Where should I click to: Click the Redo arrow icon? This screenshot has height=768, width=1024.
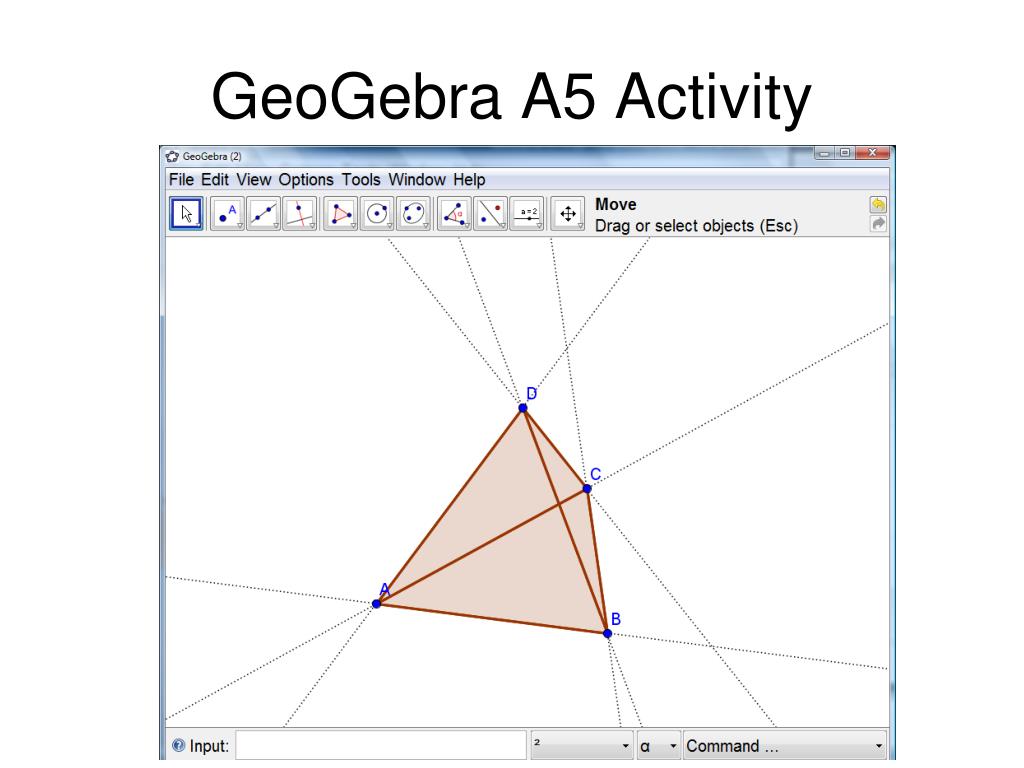[878, 224]
